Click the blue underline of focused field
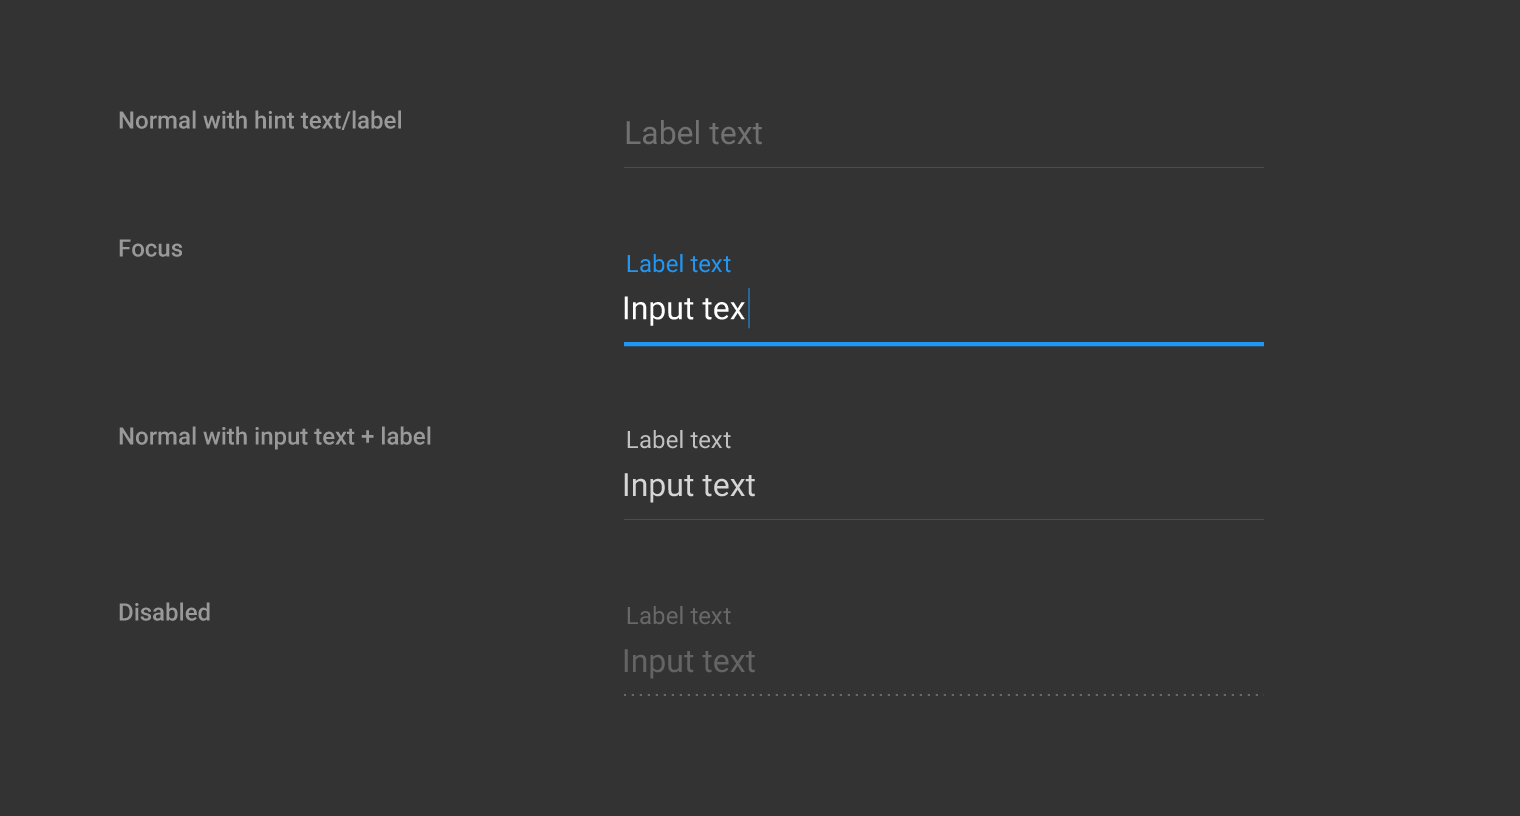Viewport: 1520px width, 816px height. 943,344
